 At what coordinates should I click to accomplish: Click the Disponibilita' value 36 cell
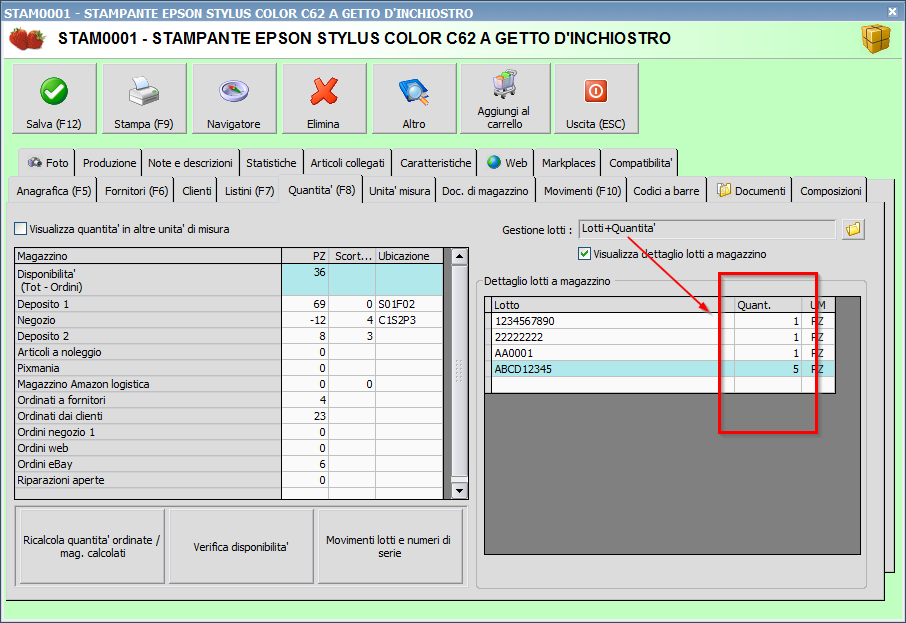(305, 280)
